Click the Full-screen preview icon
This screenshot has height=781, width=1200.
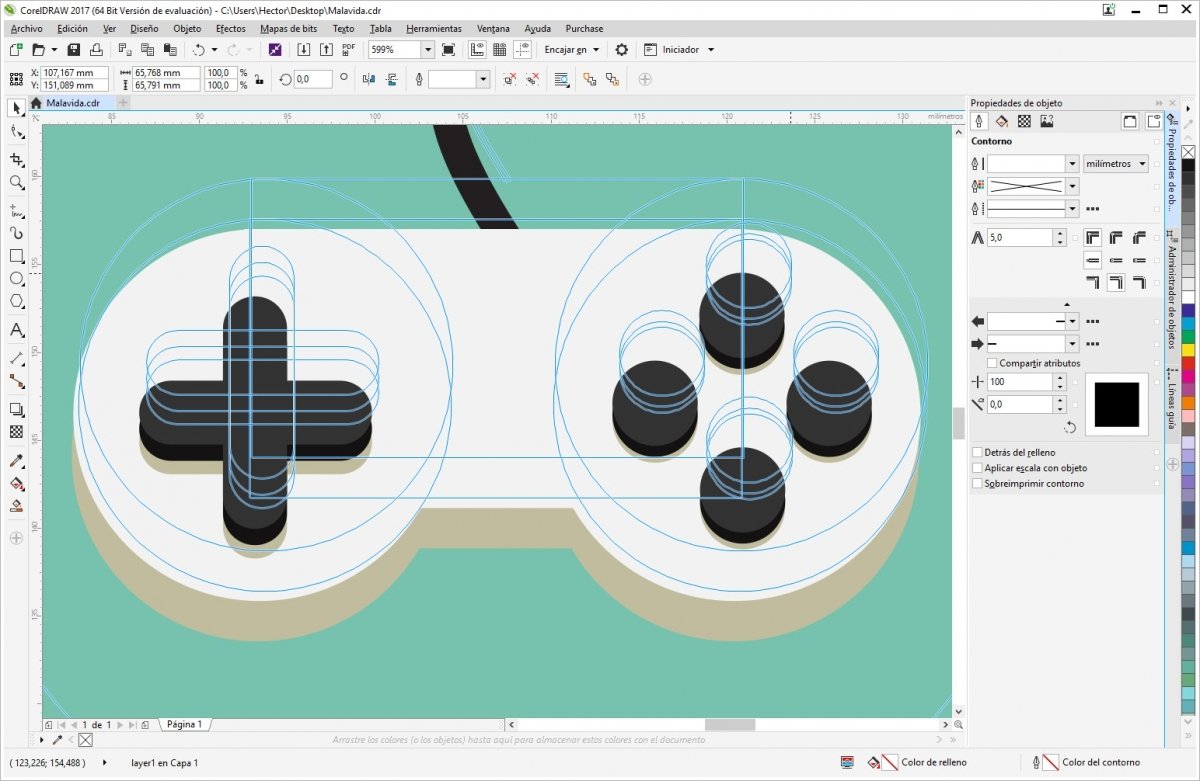click(x=448, y=49)
